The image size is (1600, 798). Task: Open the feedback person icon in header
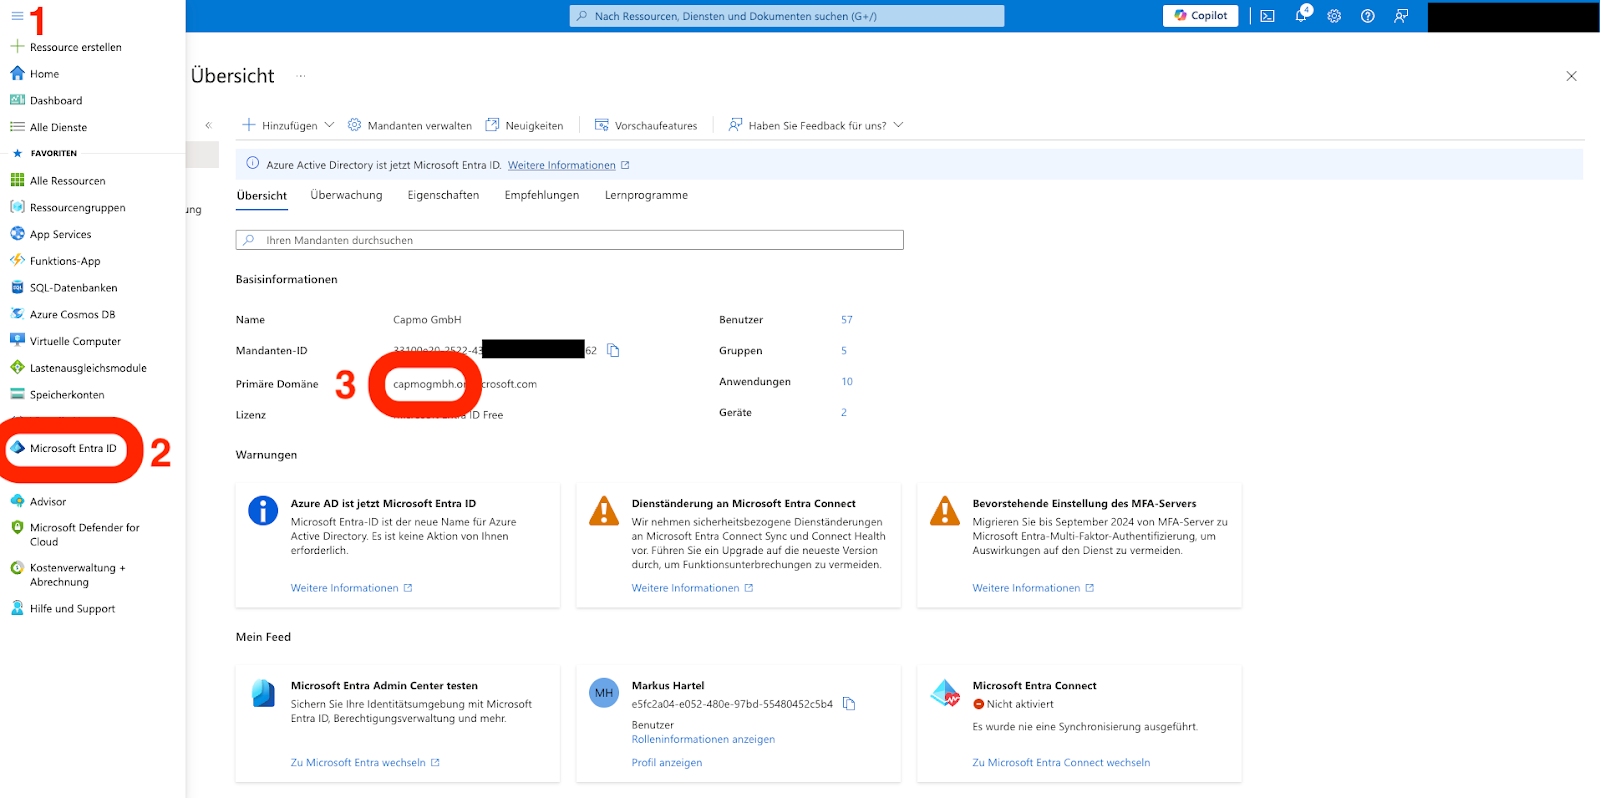[1401, 16]
